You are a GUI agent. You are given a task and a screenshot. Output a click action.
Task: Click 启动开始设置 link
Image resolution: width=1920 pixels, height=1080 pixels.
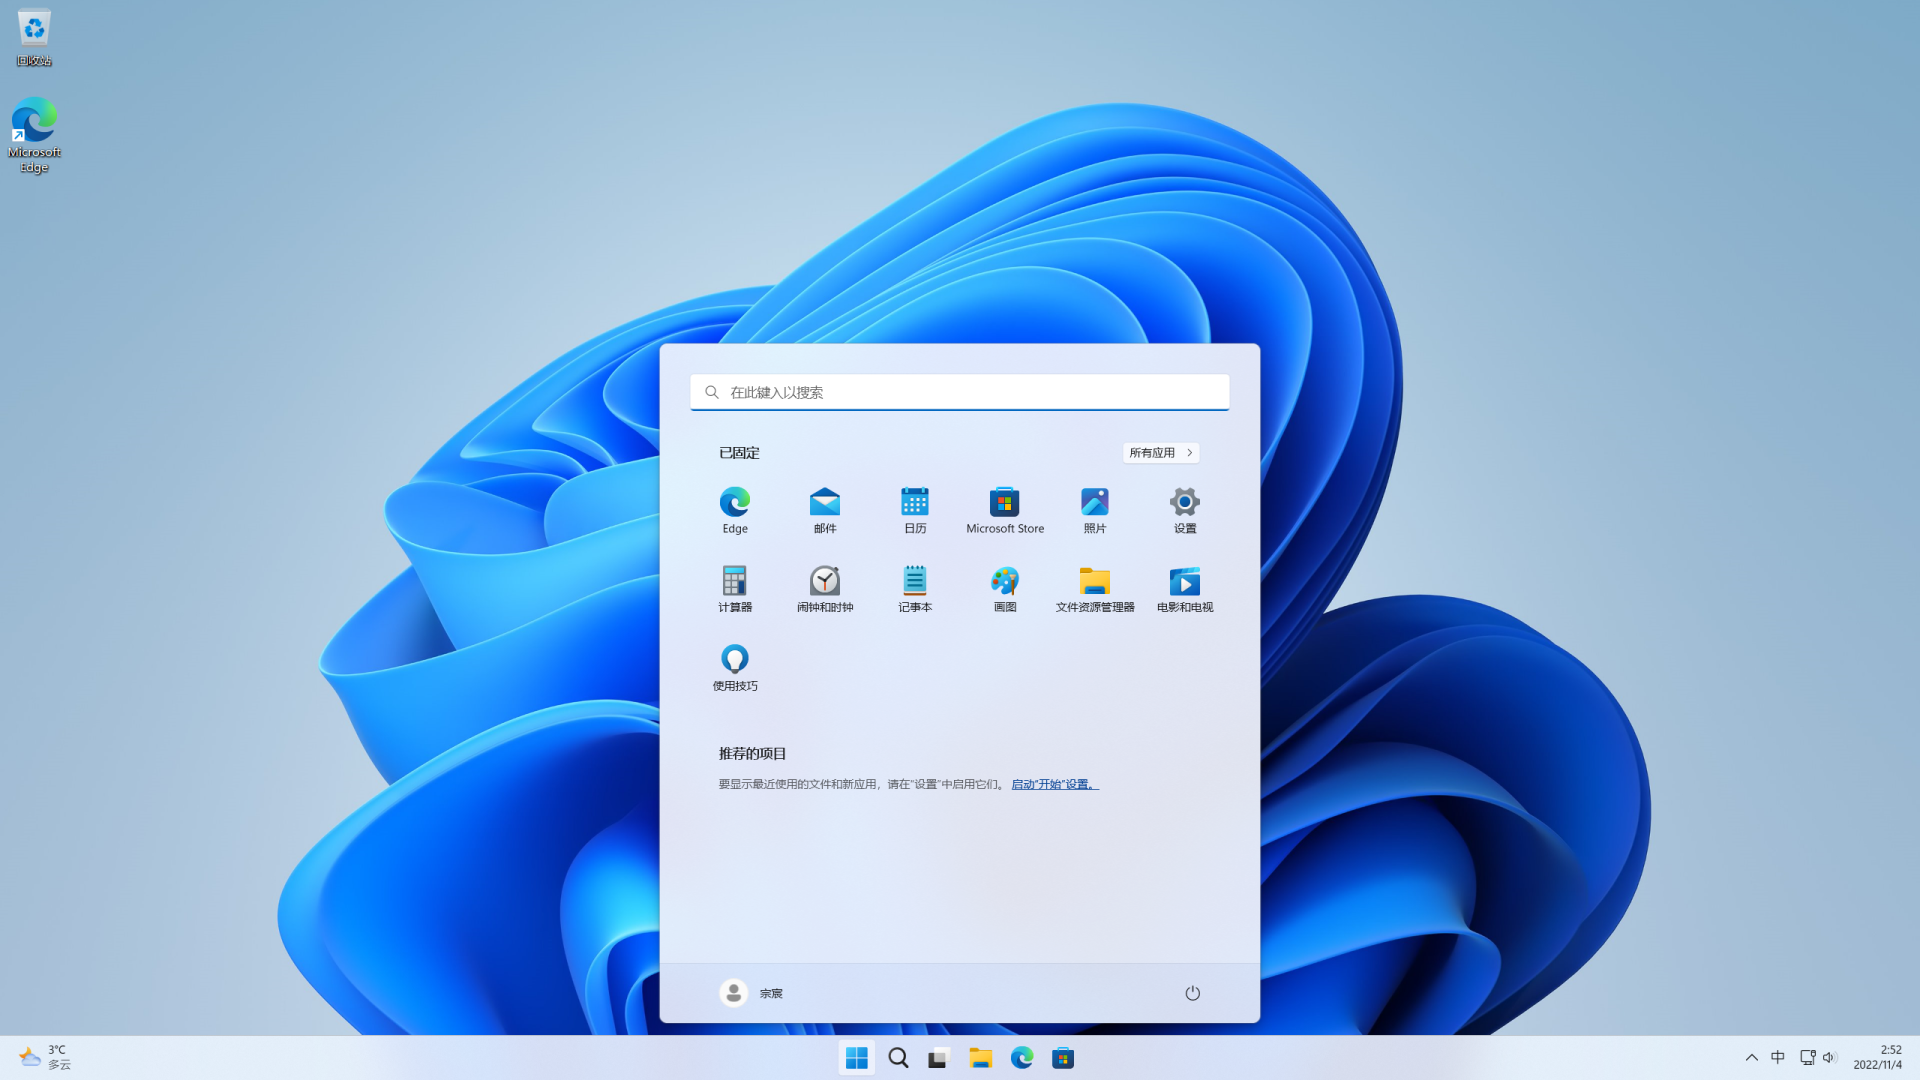pyautogui.click(x=1054, y=783)
